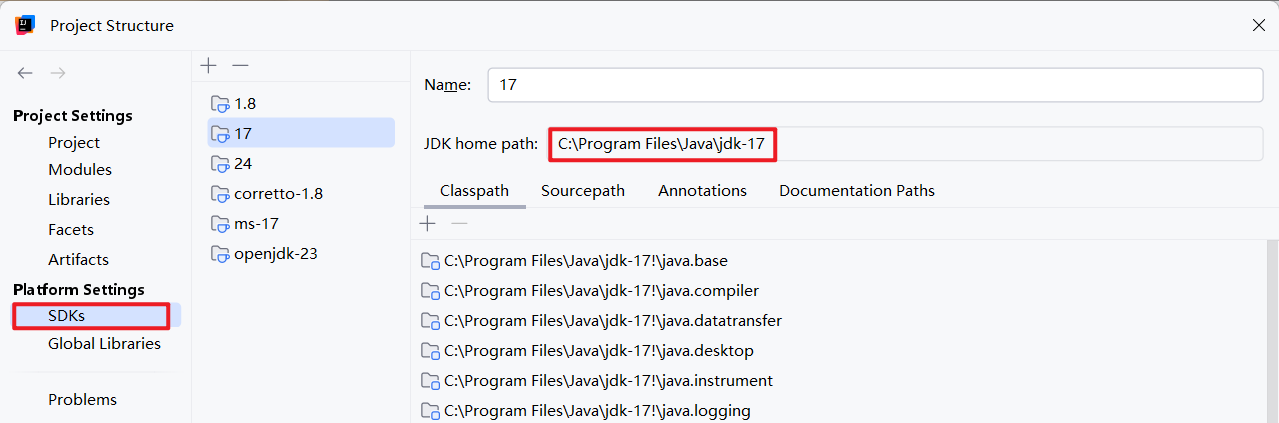1279x423 pixels.
Task: Click the java.instrument entry folder icon
Action: coord(430,381)
